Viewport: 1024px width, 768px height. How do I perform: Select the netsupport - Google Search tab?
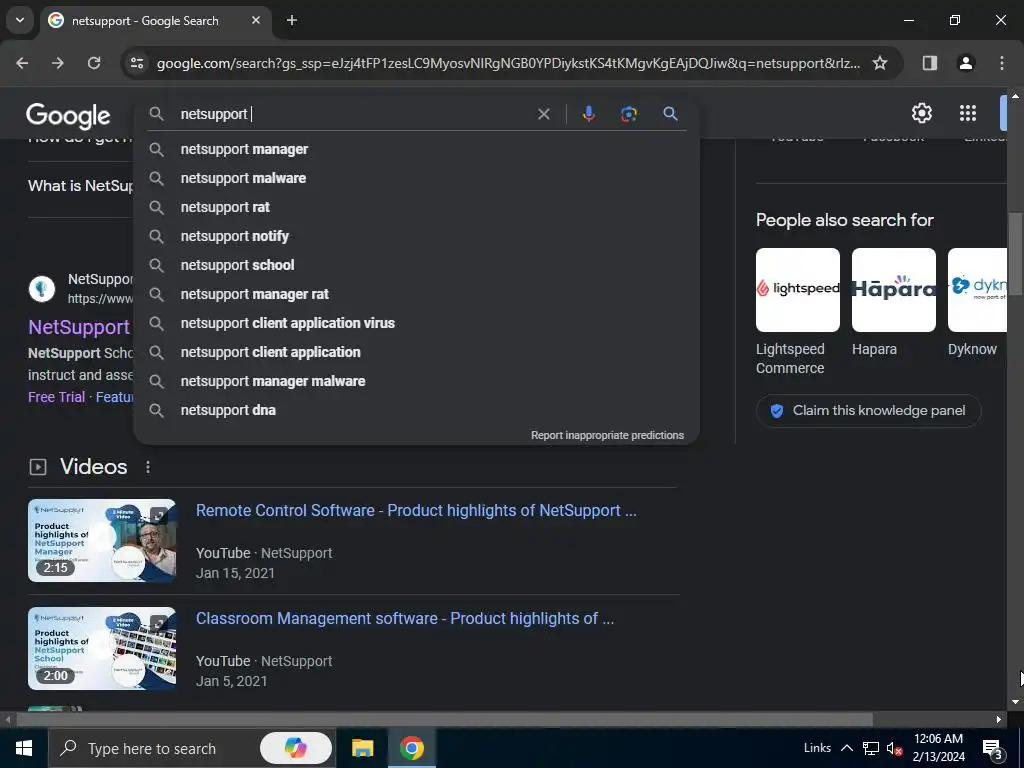coord(157,21)
